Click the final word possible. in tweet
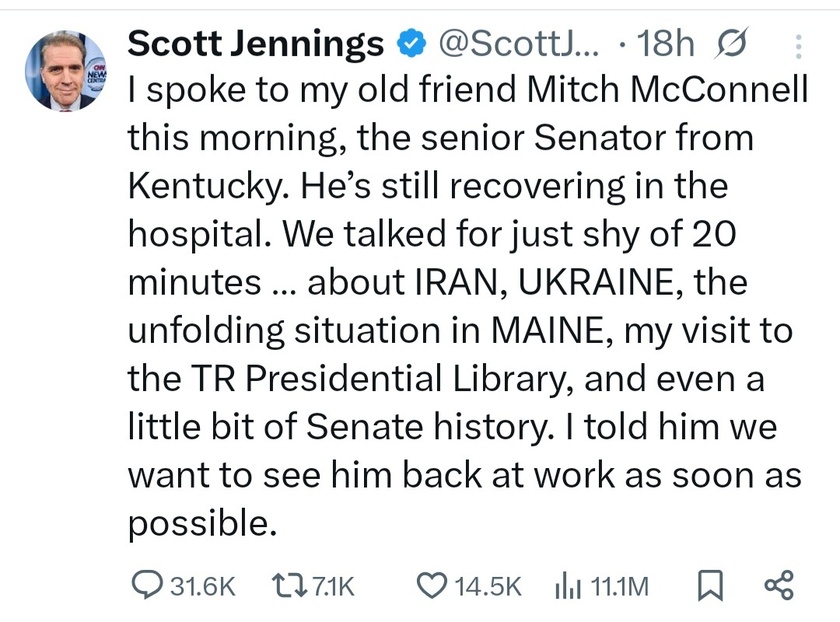Viewport: 840px width, 622px height. (x=202, y=524)
